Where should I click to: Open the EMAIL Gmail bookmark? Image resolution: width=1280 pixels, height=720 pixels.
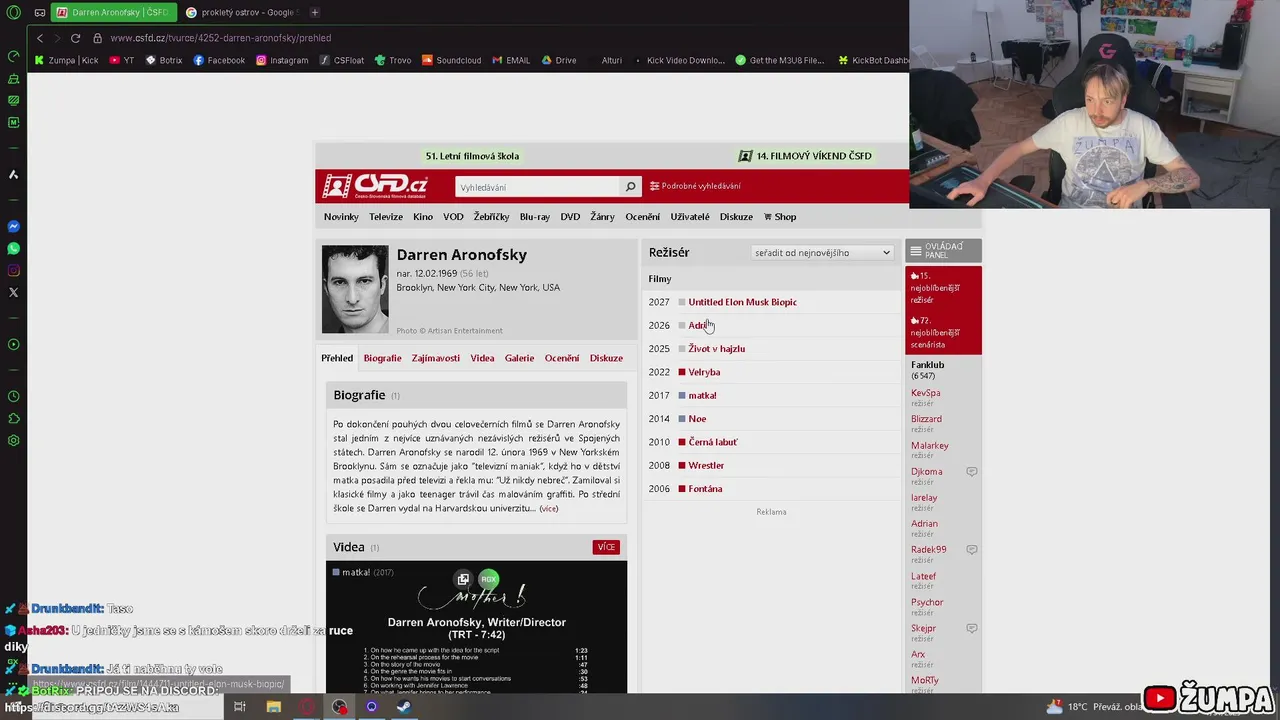point(511,60)
